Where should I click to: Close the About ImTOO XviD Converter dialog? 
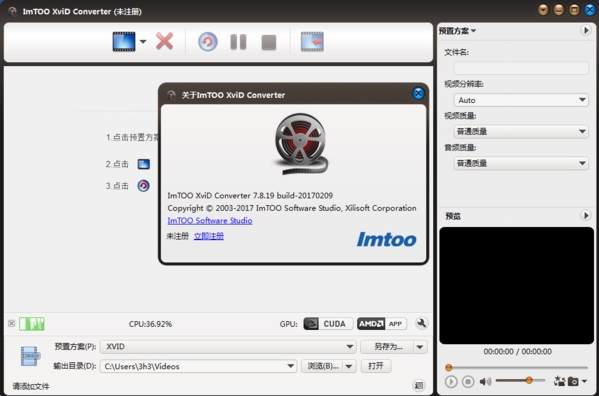pyautogui.click(x=418, y=93)
